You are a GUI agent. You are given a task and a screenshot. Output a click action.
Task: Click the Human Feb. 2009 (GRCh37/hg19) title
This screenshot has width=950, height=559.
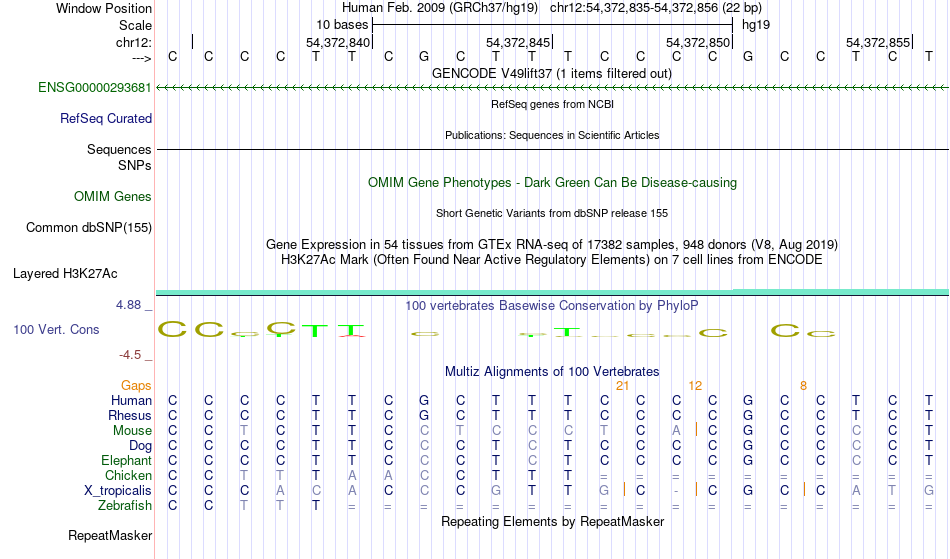pyautogui.click(x=439, y=8)
